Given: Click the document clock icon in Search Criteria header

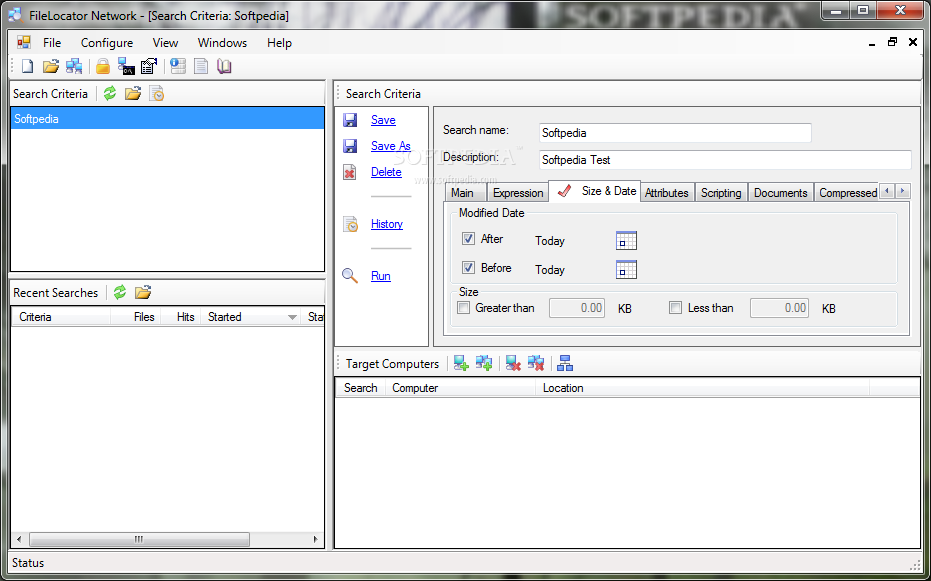Looking at the screenshot, I should (157, 93).
